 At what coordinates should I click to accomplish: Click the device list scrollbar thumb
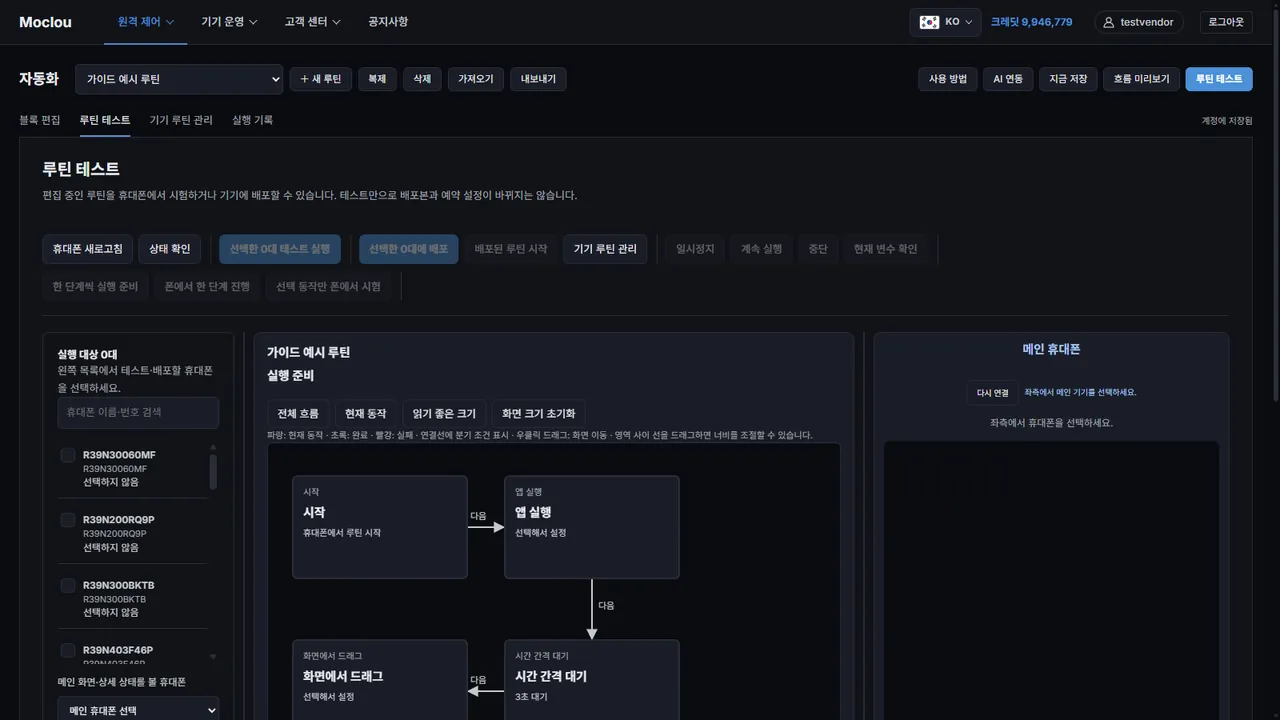(213, 471)
